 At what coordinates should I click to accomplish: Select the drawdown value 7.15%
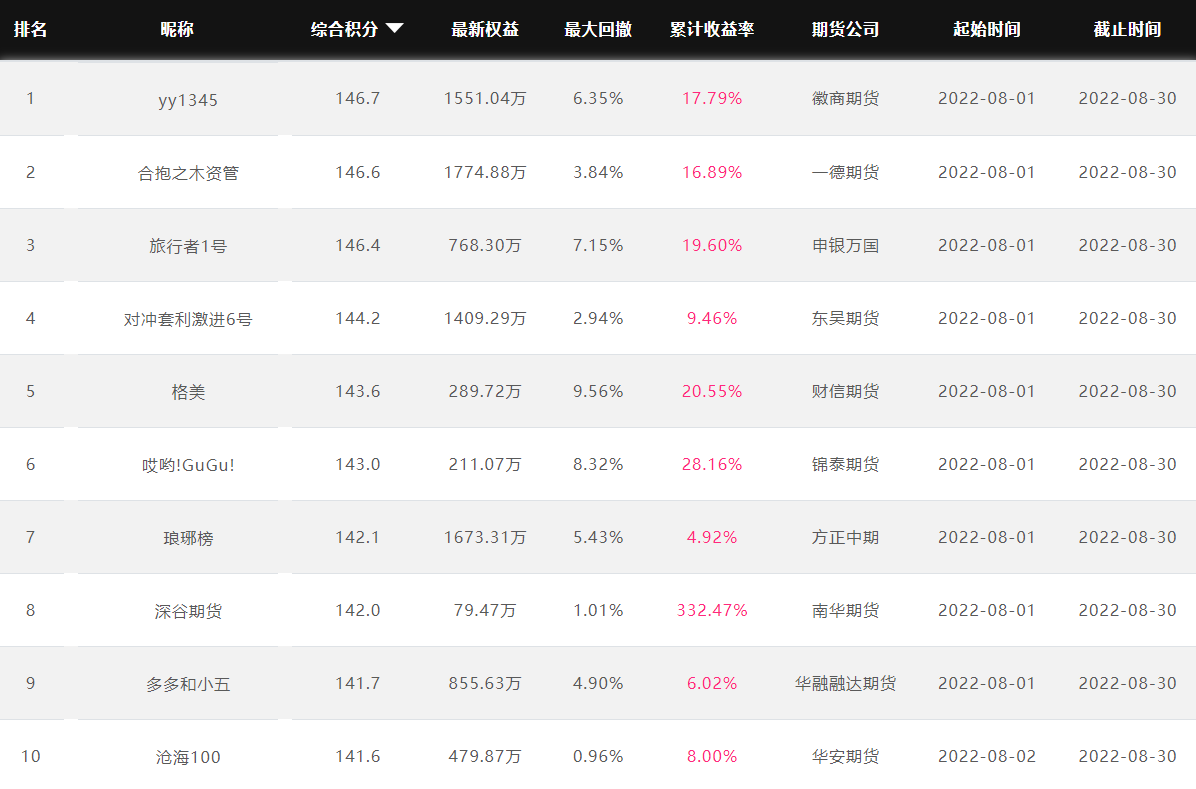pos(598,246)
